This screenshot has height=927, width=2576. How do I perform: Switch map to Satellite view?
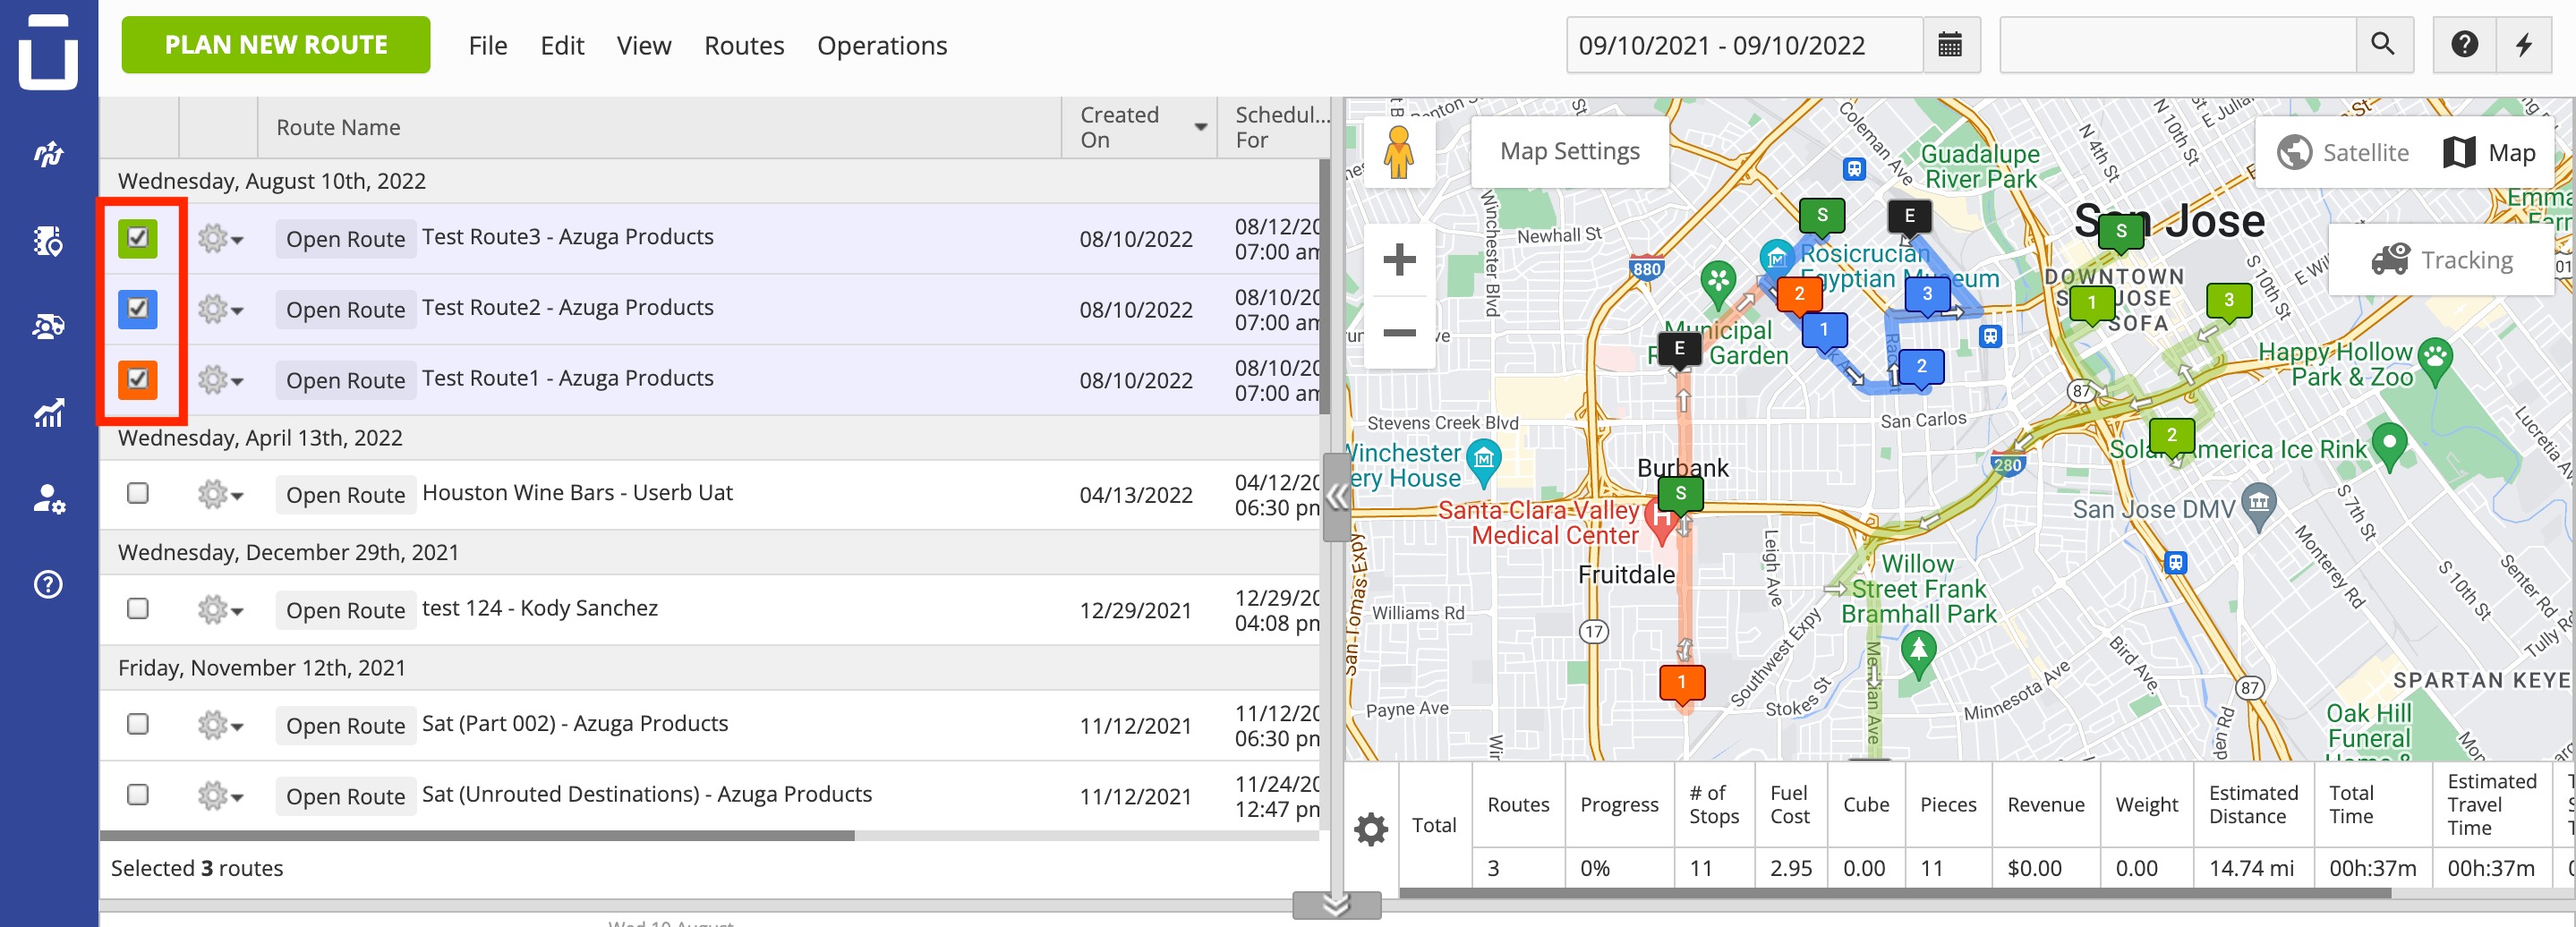[x=2344, y=152]
